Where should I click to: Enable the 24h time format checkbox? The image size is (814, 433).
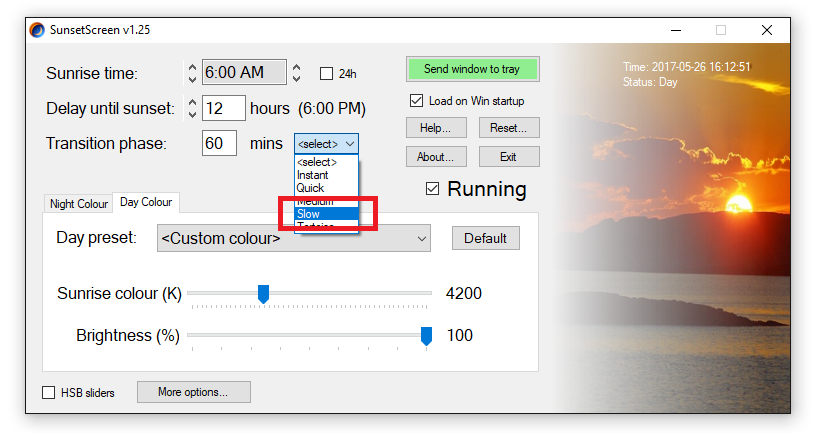coord(326,74)
